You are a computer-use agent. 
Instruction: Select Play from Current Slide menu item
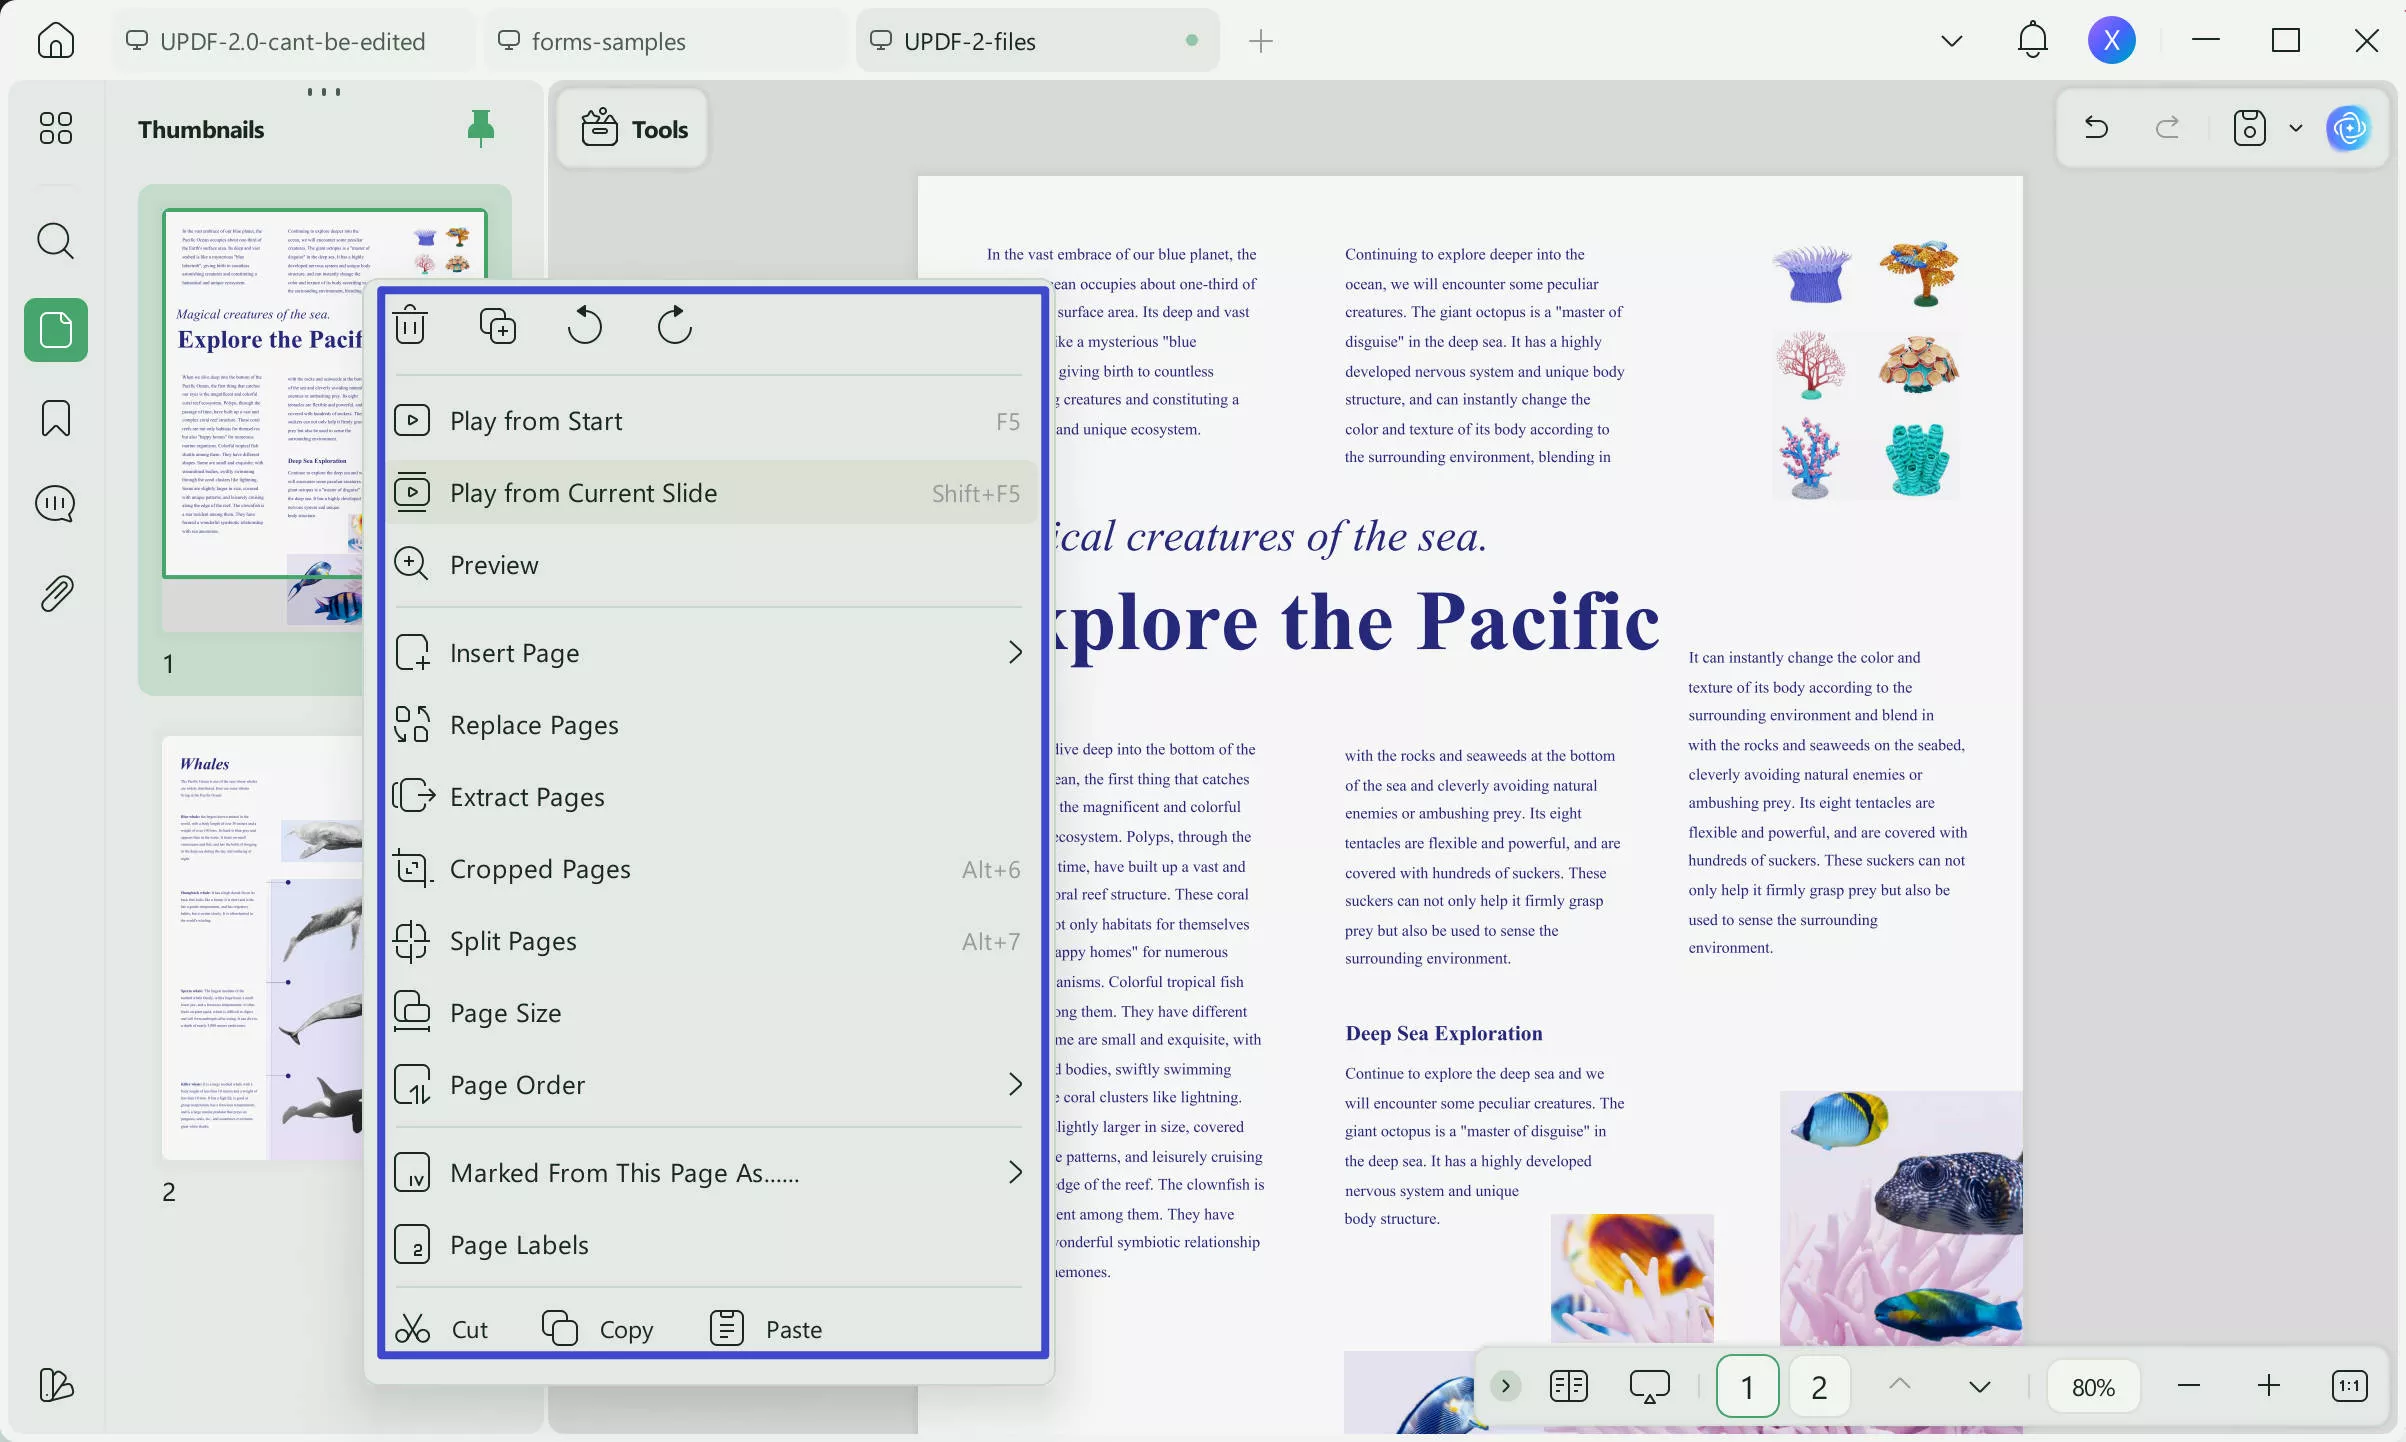pyautogui.click(x=583, y=492)
